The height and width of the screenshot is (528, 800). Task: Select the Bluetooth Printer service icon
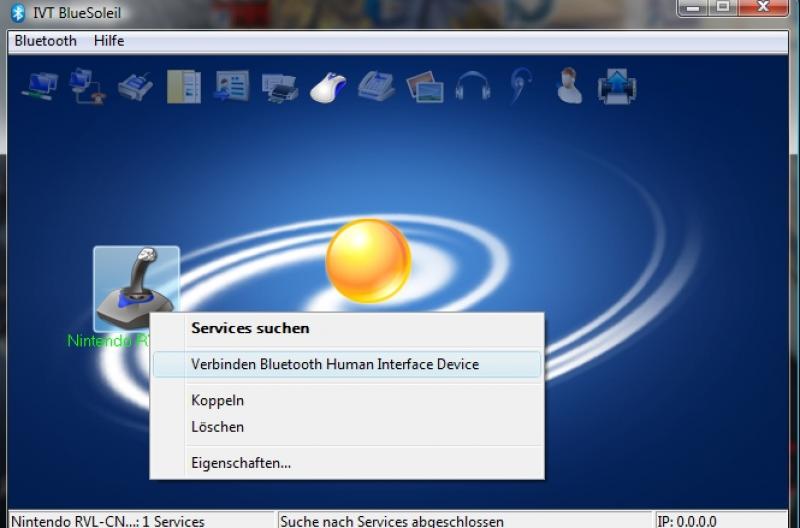(280, 87)
